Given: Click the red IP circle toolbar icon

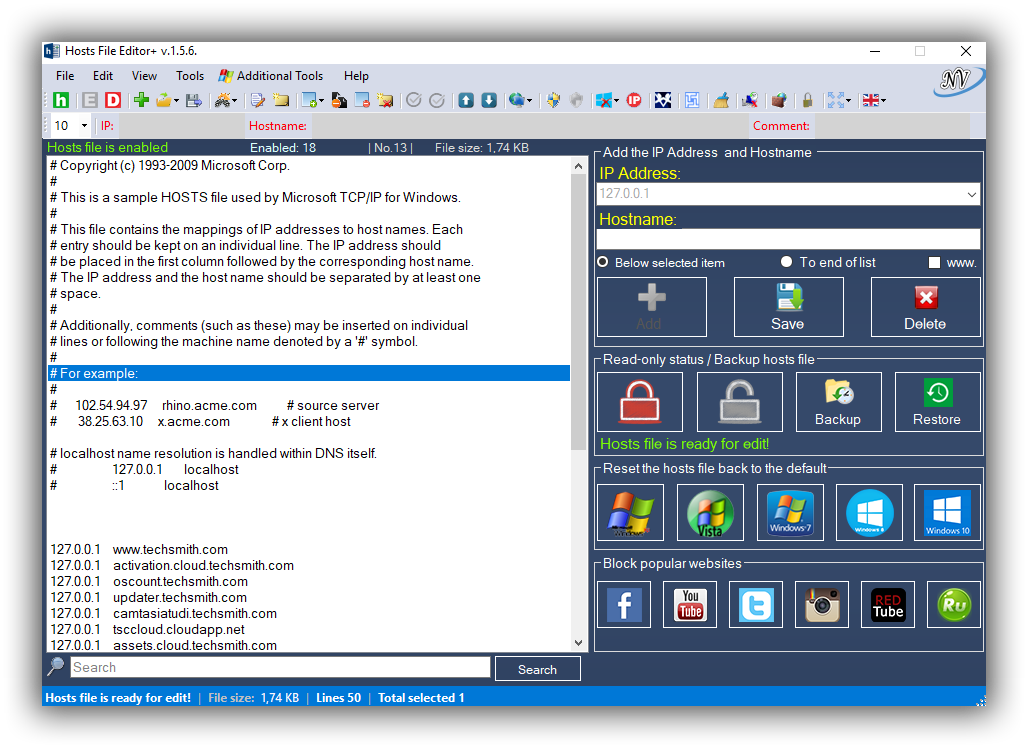Looking at the screenshot, I should pyautogui.click(x=634, y=100).
